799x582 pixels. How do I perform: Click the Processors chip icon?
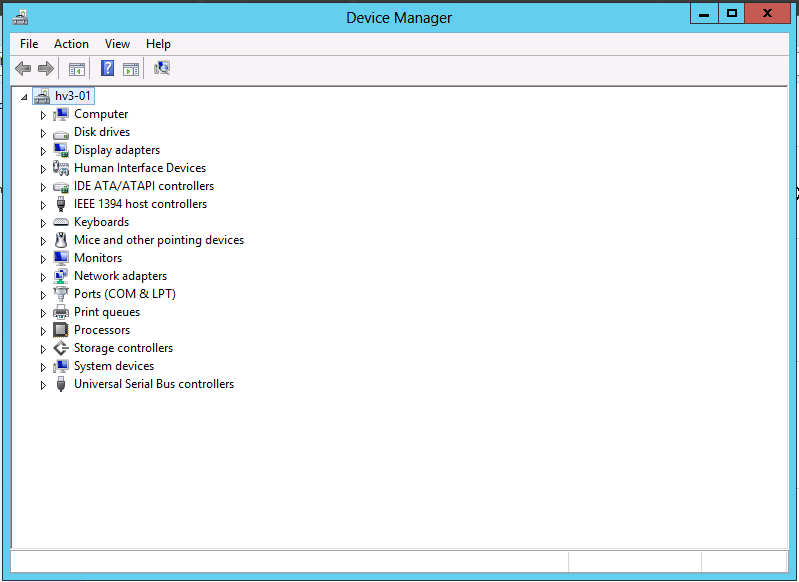tap(61, 330)
